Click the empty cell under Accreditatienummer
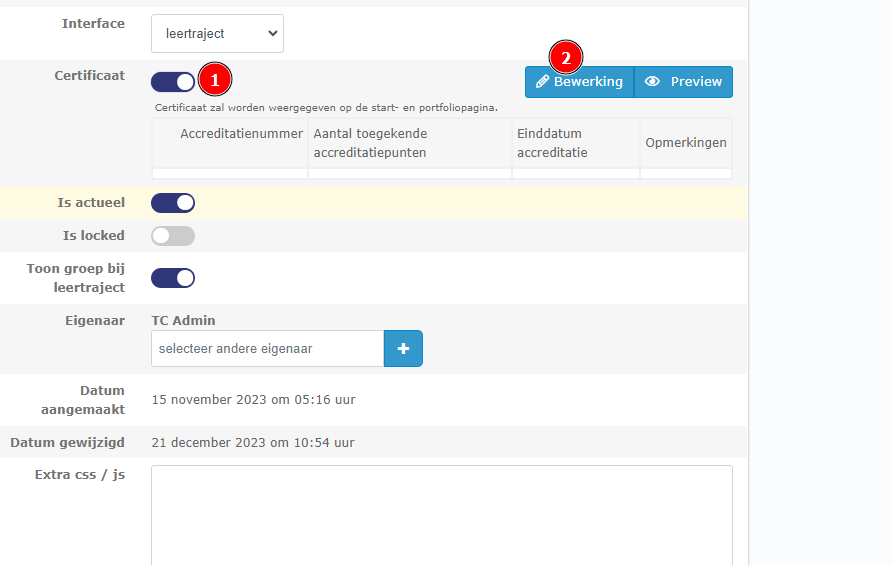The width and height of the screenshot is (893, 565). click(230, 174)
